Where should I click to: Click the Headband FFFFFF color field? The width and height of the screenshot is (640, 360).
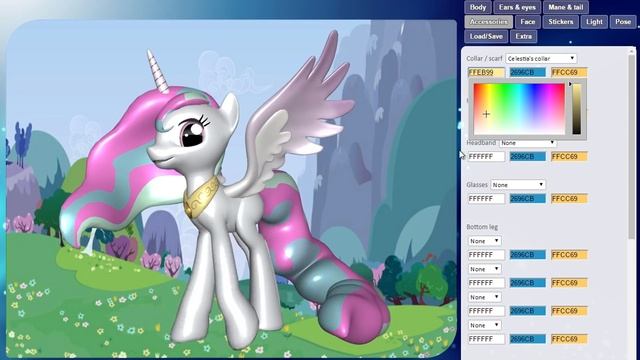click(x=486, y=157)
